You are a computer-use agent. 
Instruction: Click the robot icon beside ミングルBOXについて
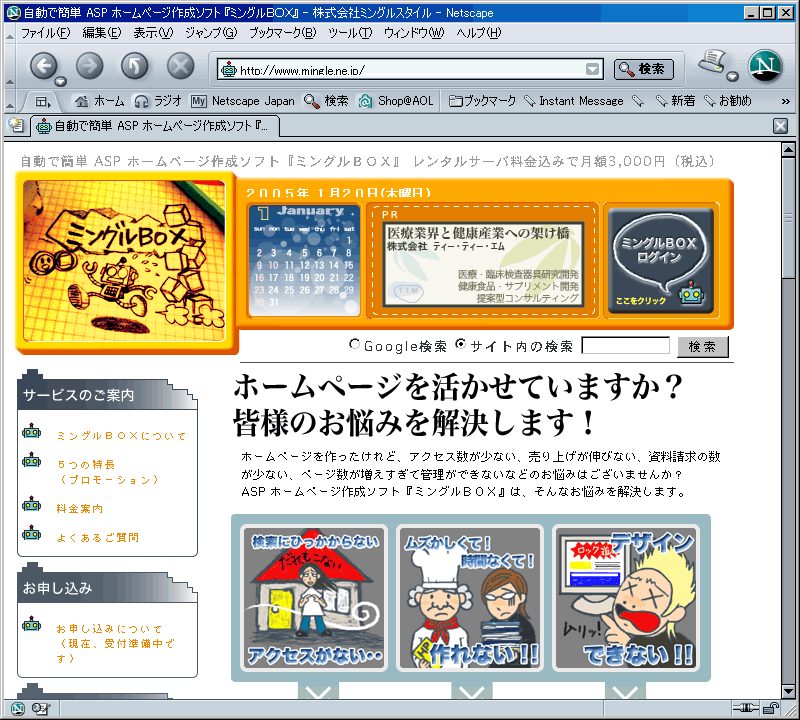click(x=32, y=432)
